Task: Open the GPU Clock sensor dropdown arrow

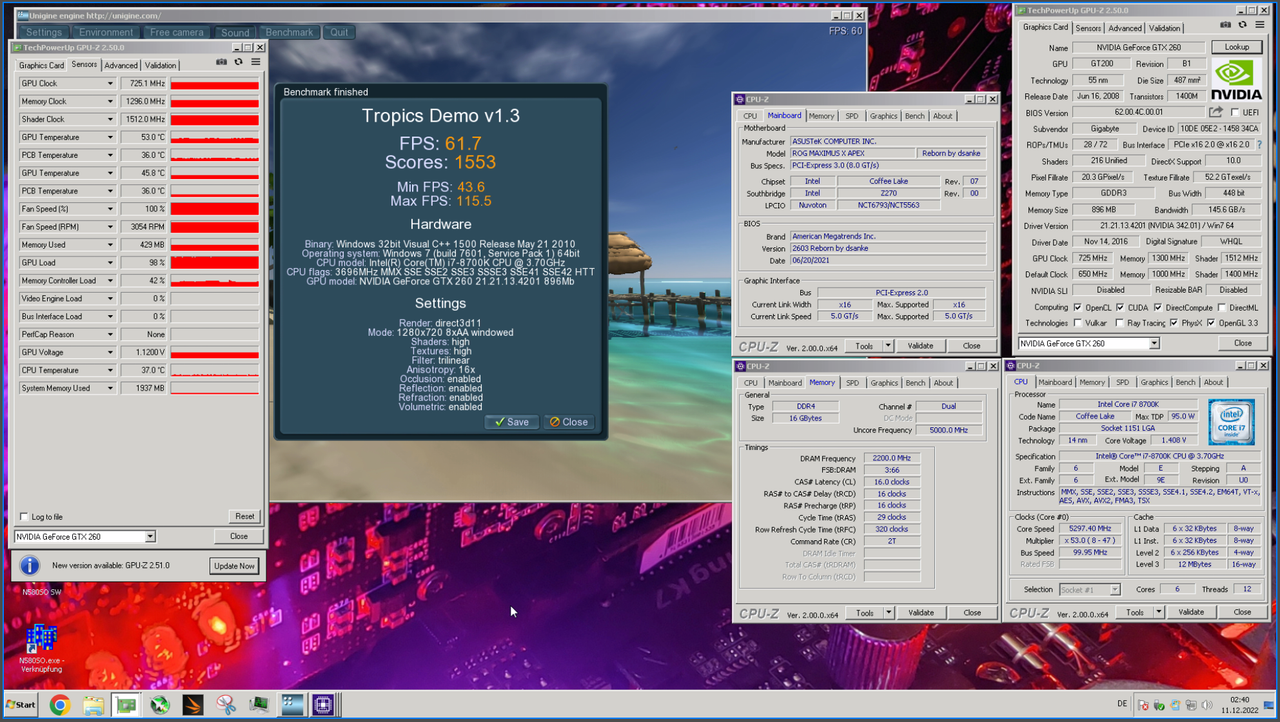Action: click(x=110, y=83)
